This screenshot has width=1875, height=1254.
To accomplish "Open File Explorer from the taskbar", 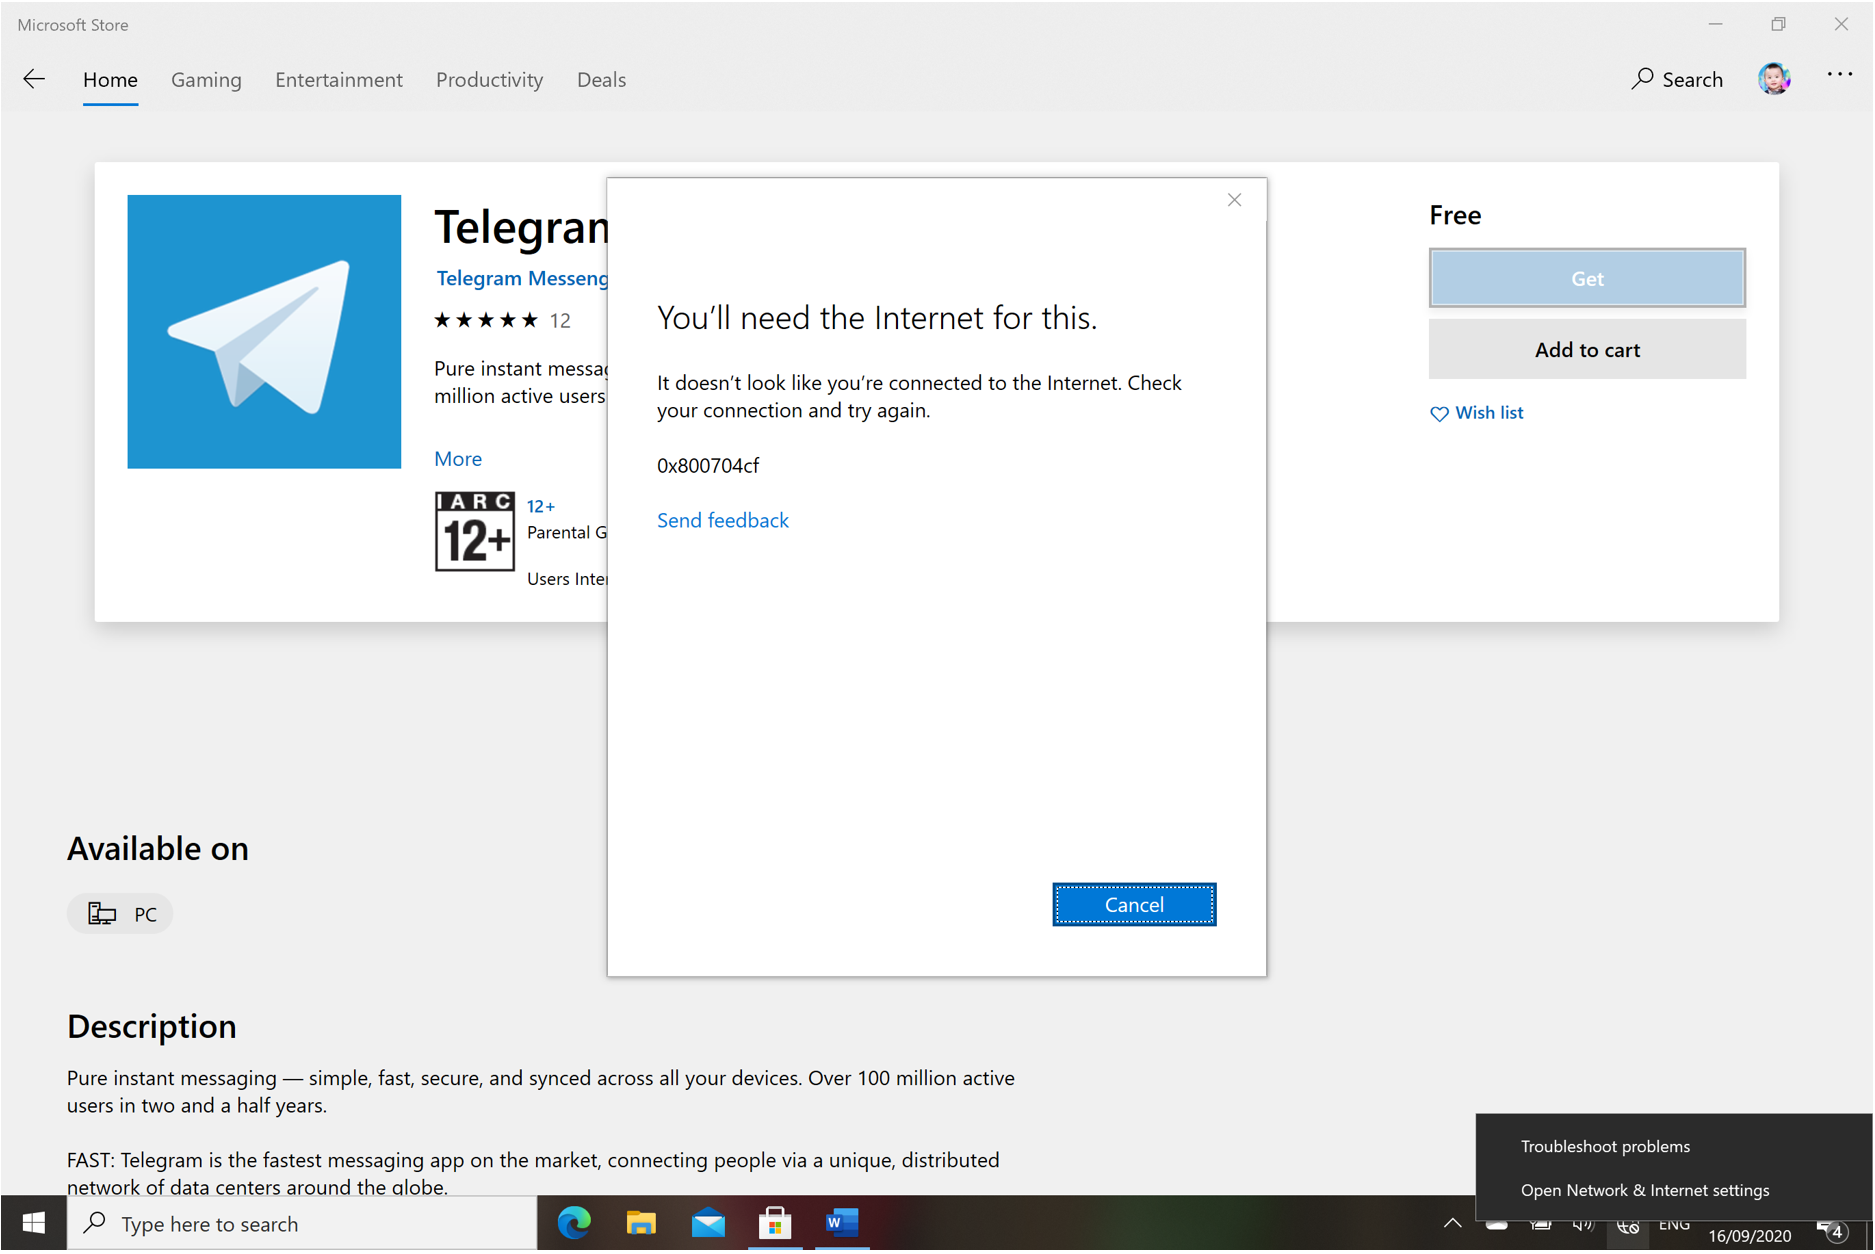I will (641, 1223).
